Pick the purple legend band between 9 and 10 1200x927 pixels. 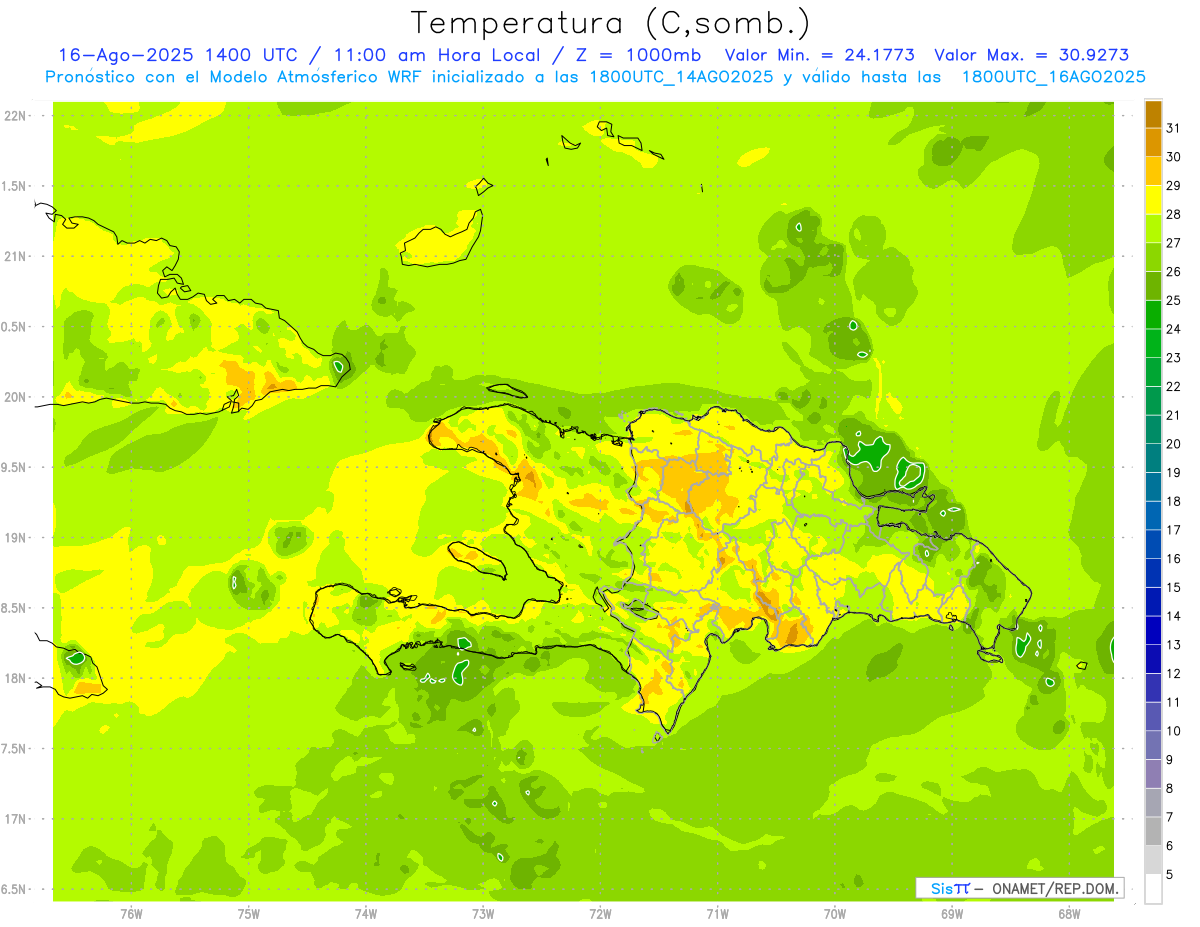coord(1153,745)
